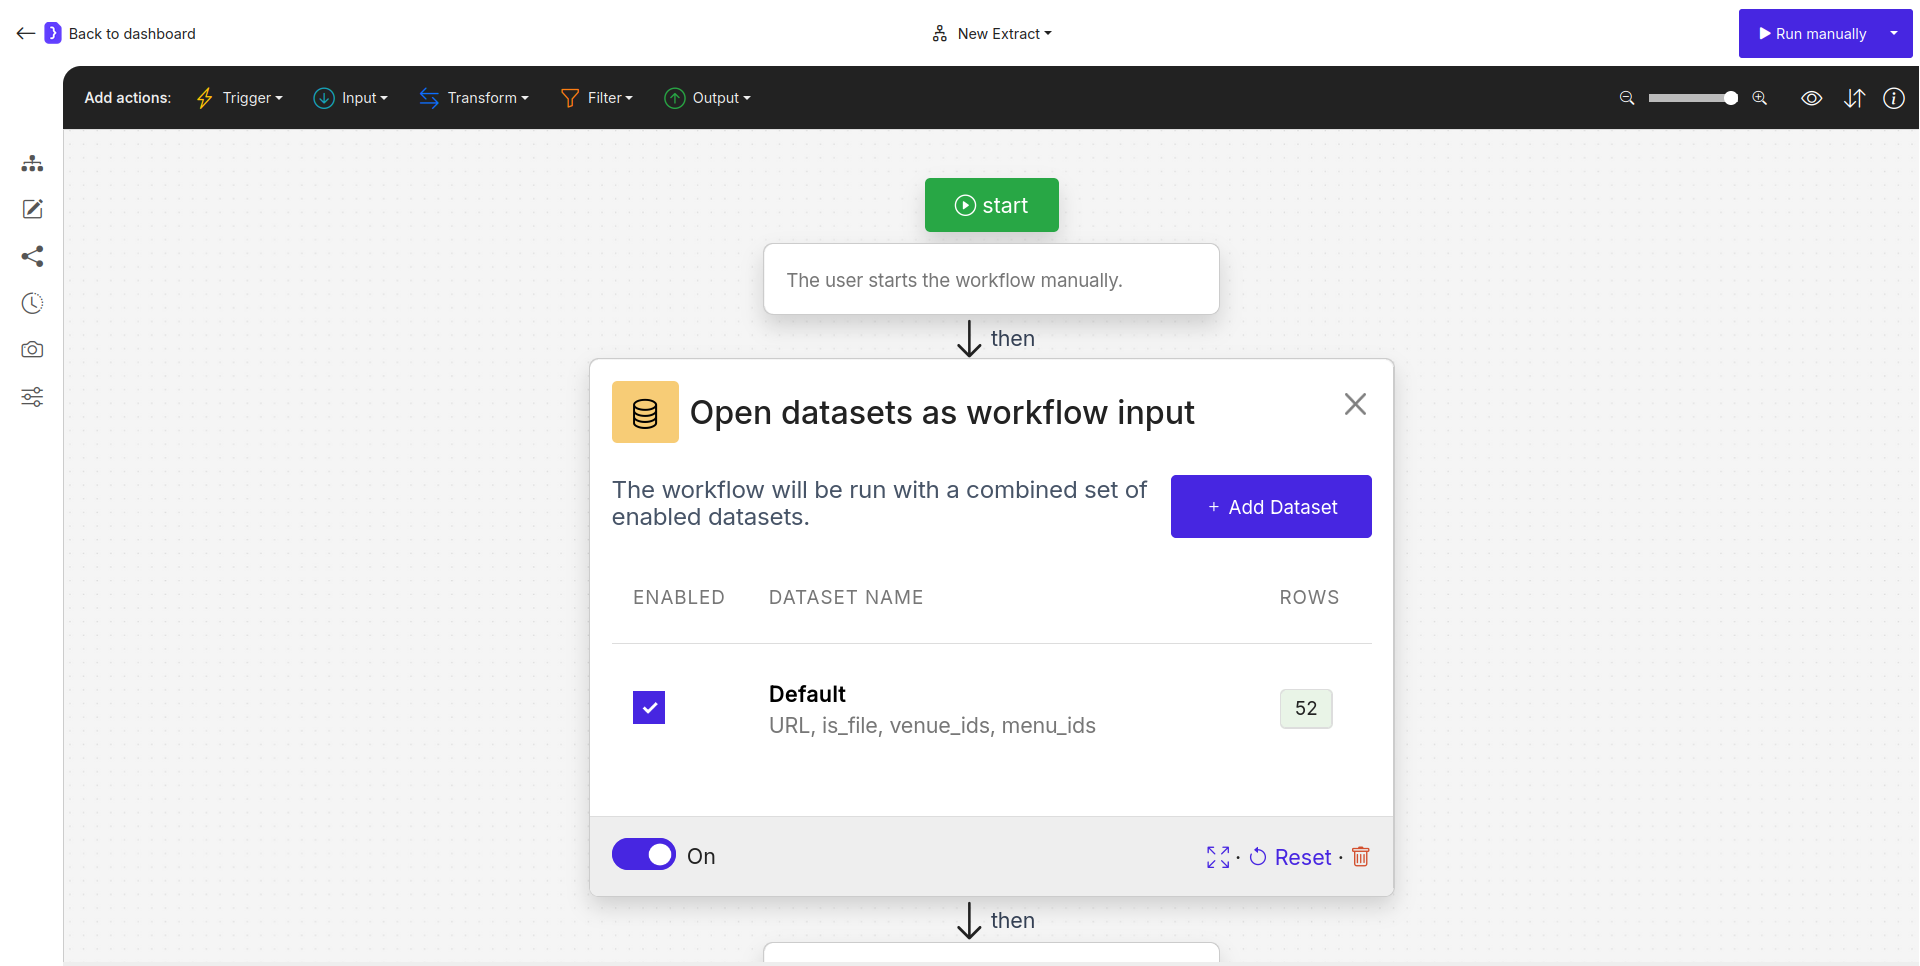
Task: Click the camera/screenshot icon in the sidebar
Action: 32,350
